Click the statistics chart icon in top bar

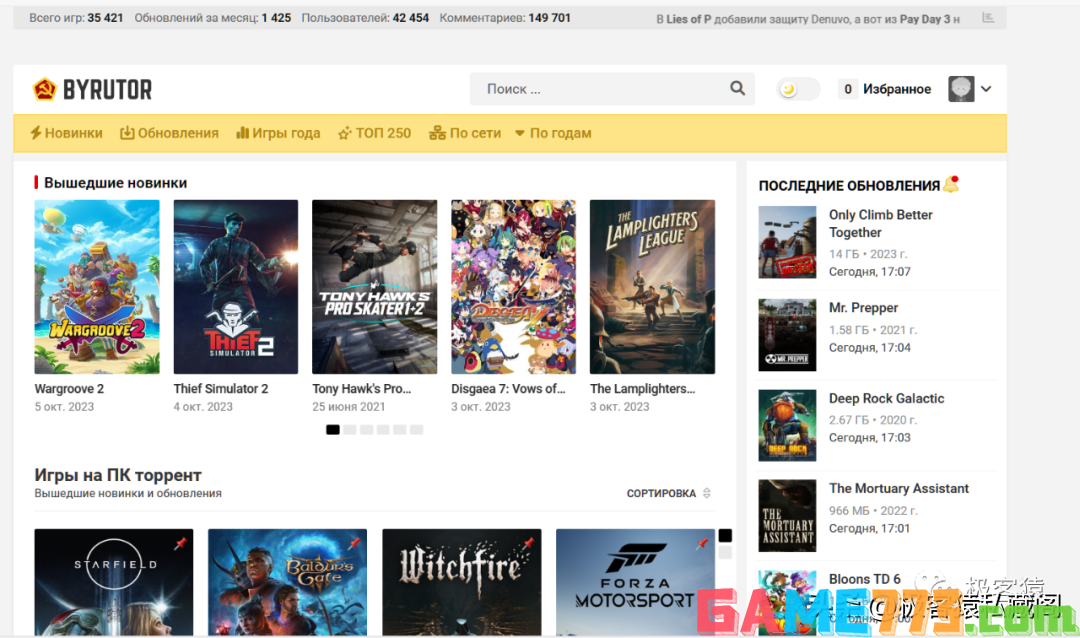(x=988, y=18)
